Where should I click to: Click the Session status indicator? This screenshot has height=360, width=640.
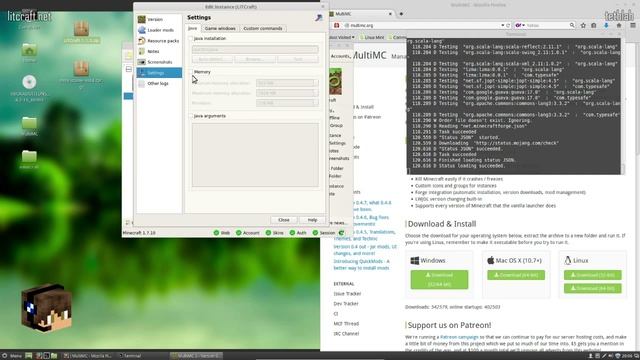point(324,233)
